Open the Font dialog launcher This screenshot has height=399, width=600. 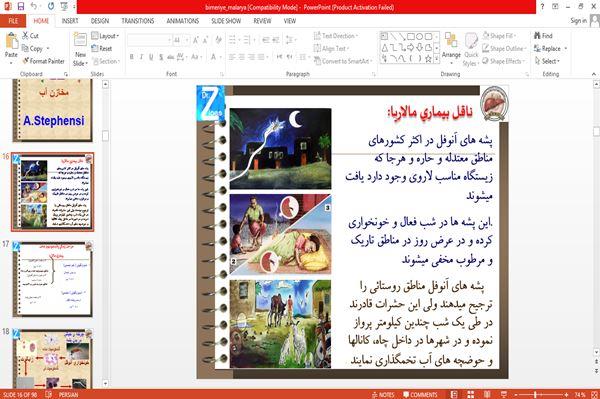click(x=222, y=74)
